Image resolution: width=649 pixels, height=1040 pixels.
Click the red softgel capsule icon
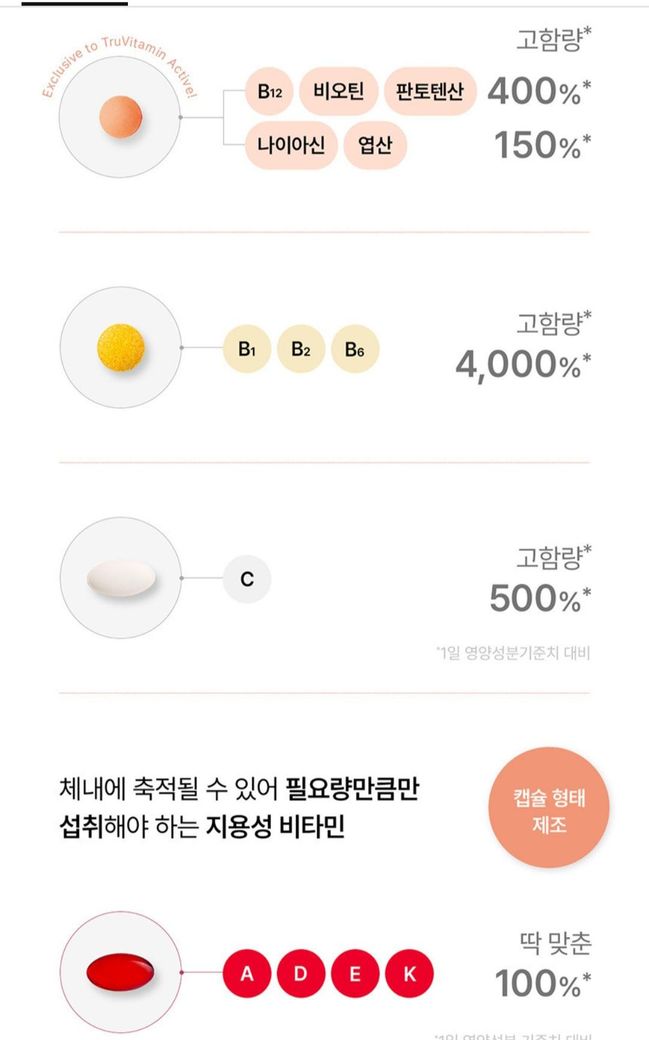point(121,972)
